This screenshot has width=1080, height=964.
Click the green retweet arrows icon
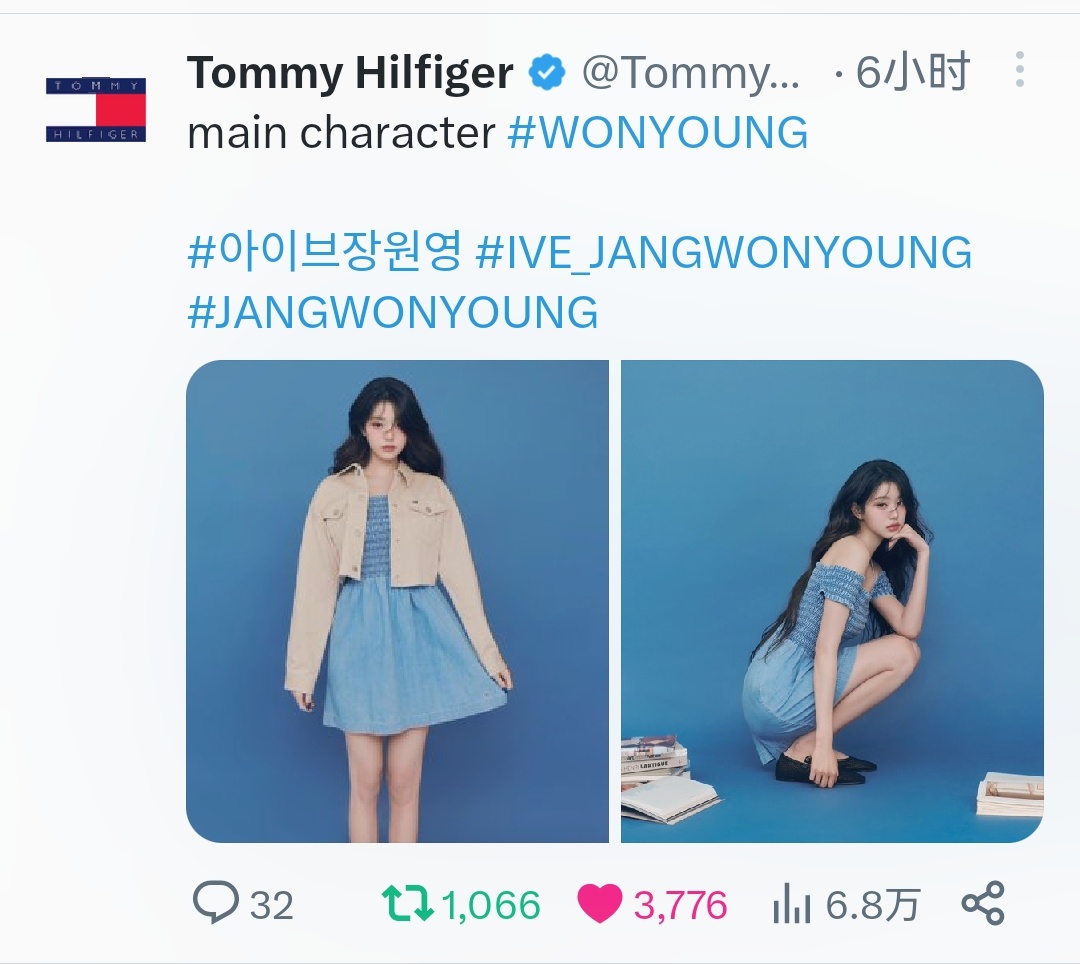coord(407,903)
